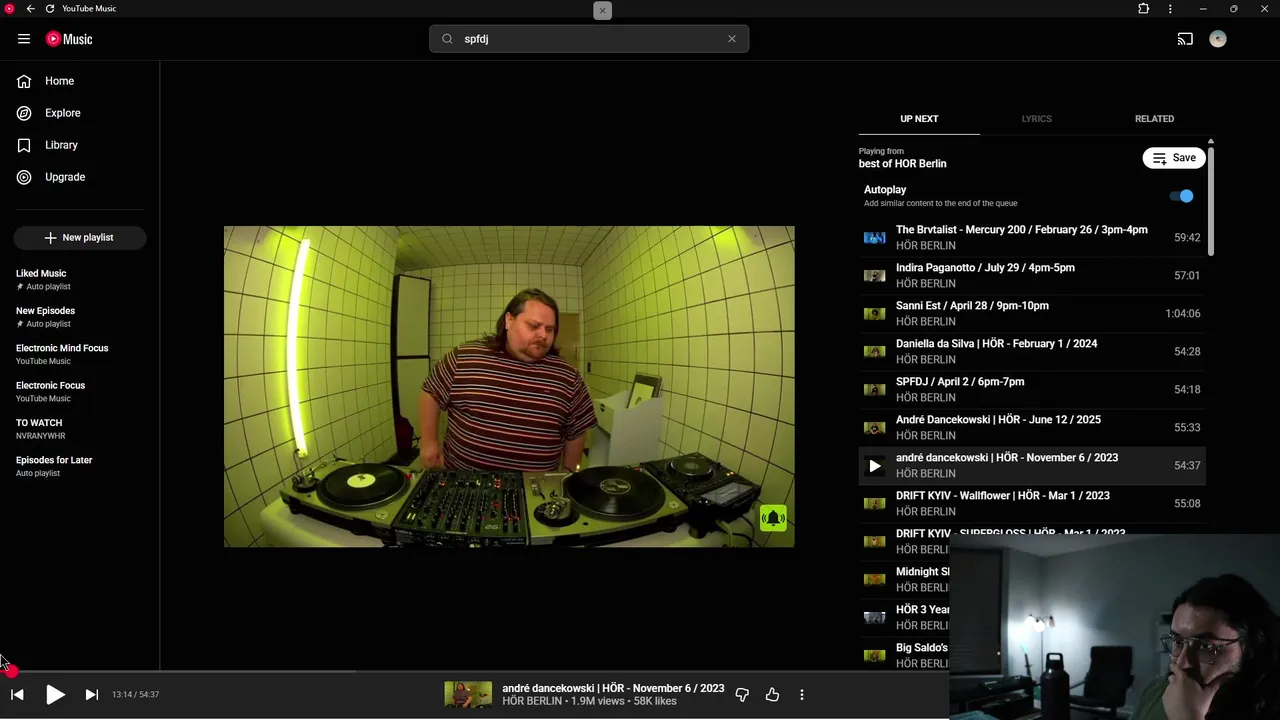Screen dimensions: 1280x720
Task: Create a New playlist
Action: (x=79, y=237)
